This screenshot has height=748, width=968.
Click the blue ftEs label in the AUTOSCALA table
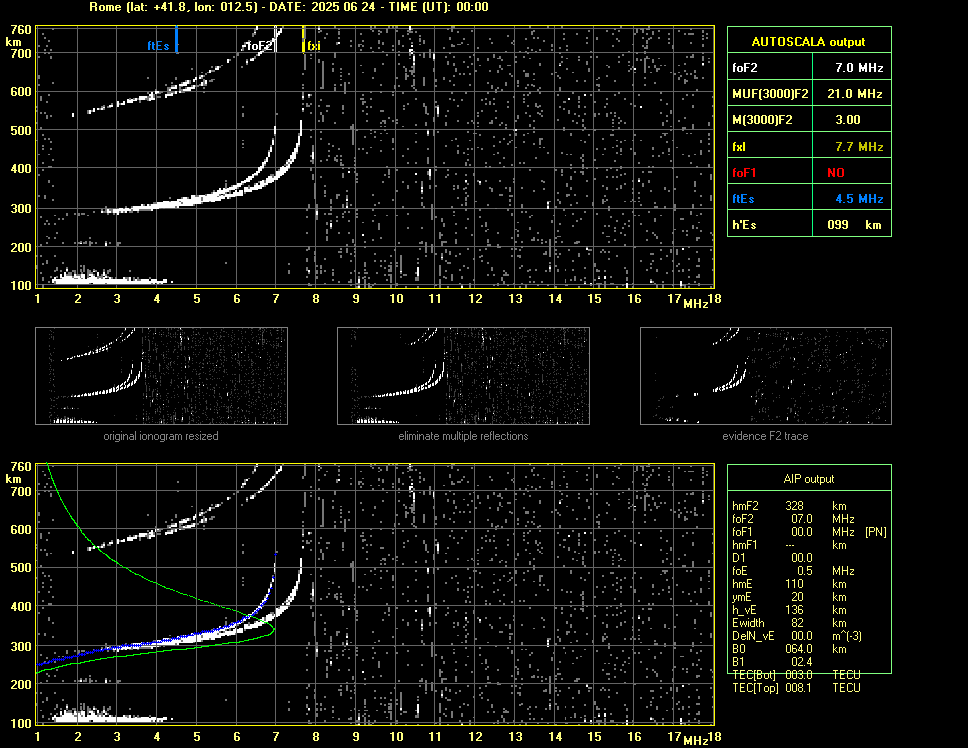pos(743,199)
